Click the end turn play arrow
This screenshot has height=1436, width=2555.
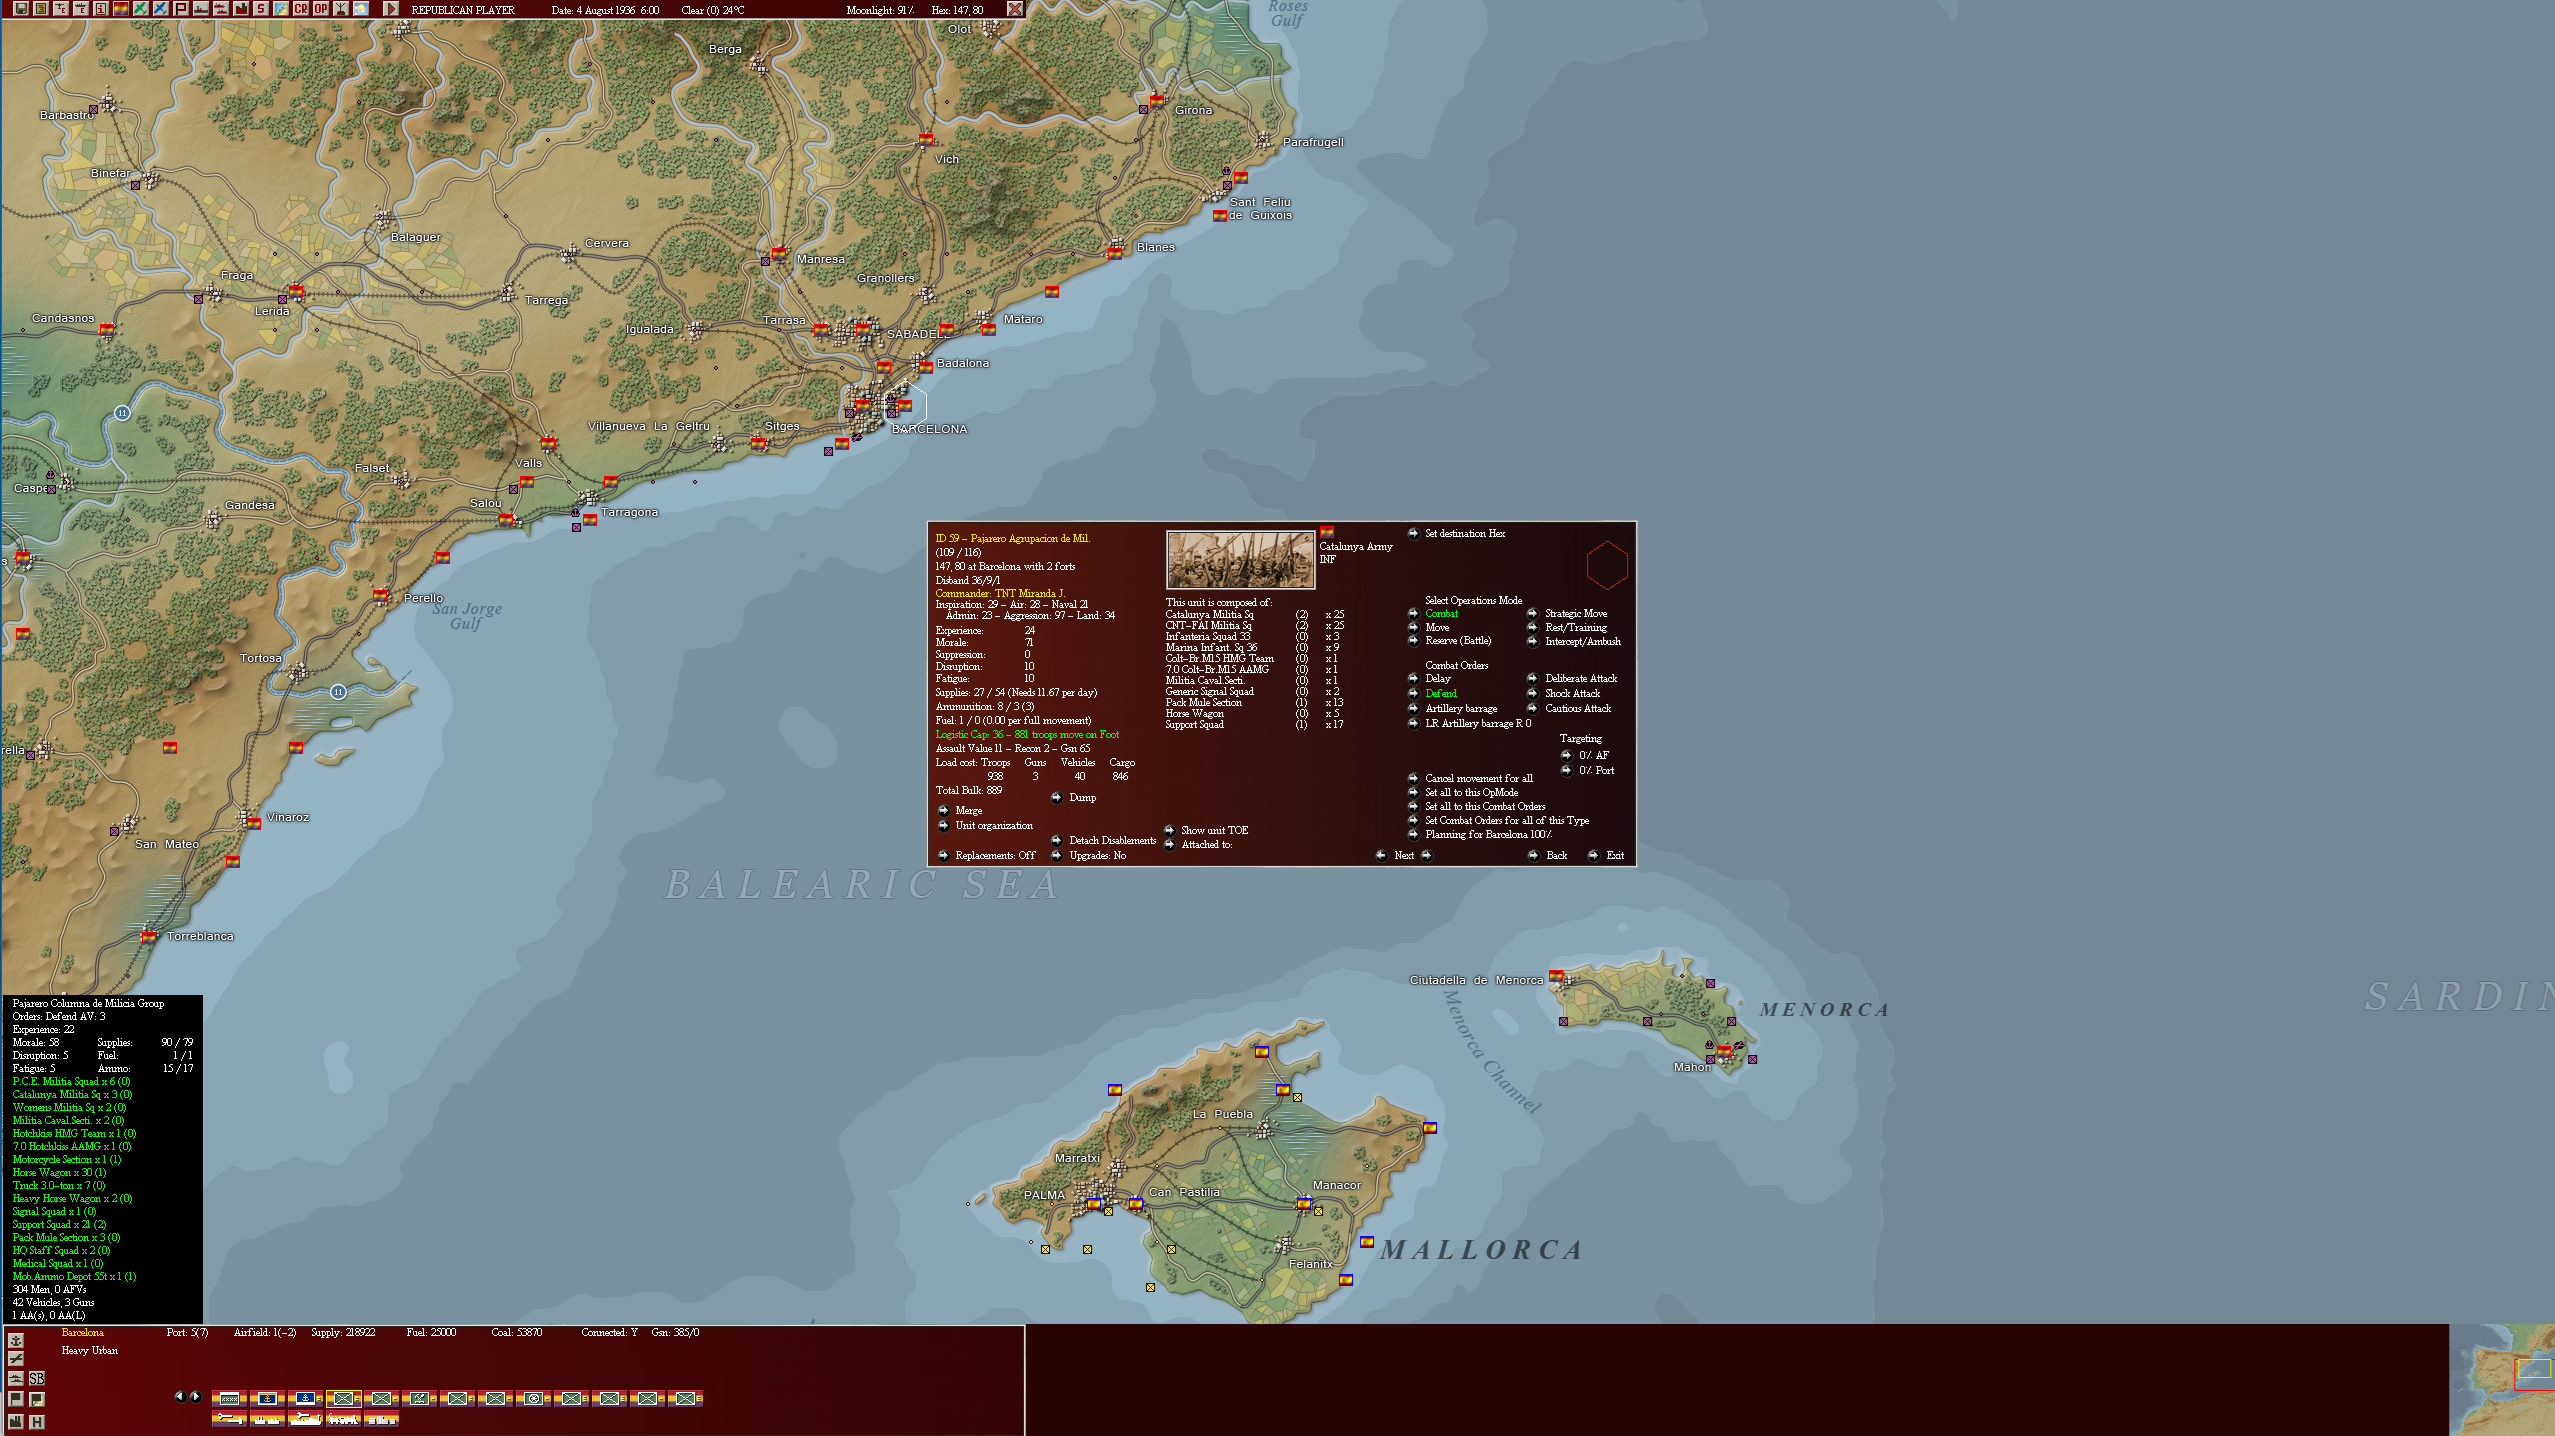392,9
